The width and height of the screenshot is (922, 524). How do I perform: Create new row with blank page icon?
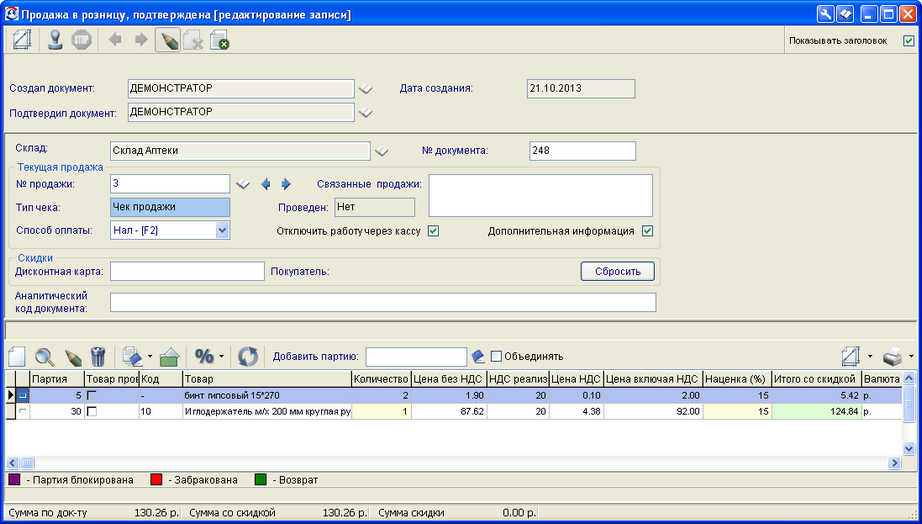coord(16,356)
